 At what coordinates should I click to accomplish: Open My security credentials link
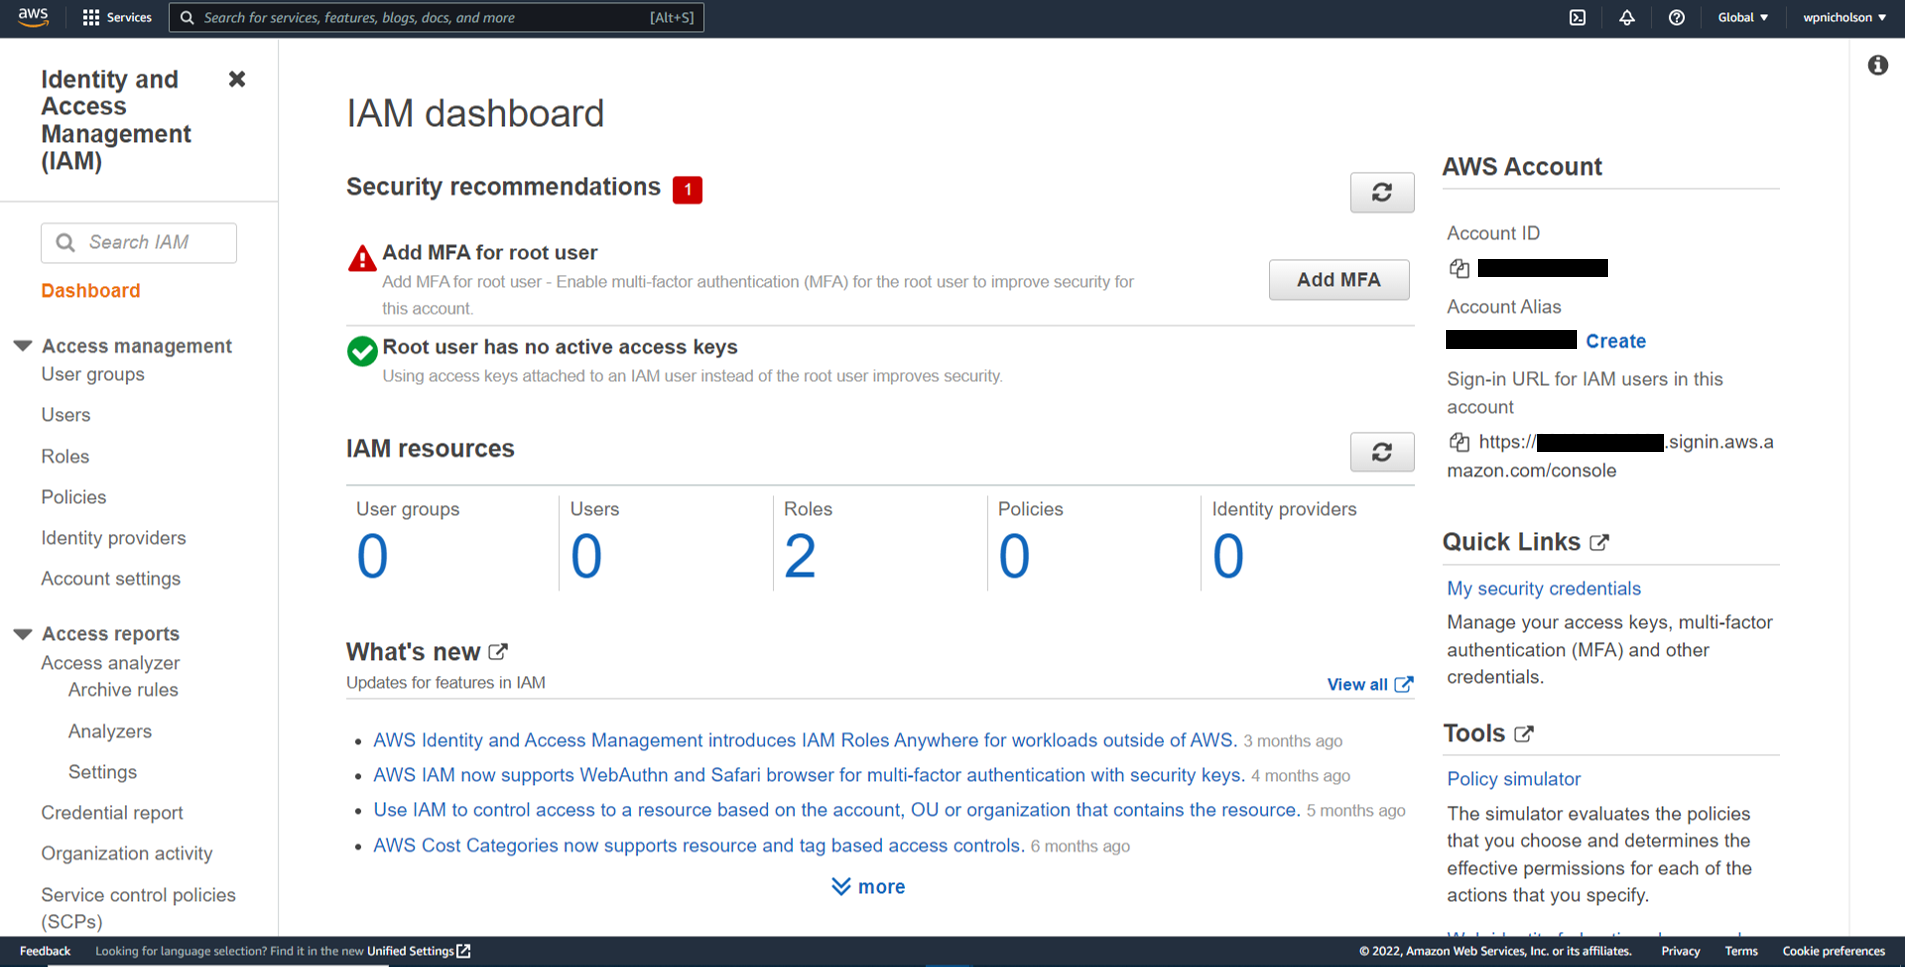[1543, 589]
